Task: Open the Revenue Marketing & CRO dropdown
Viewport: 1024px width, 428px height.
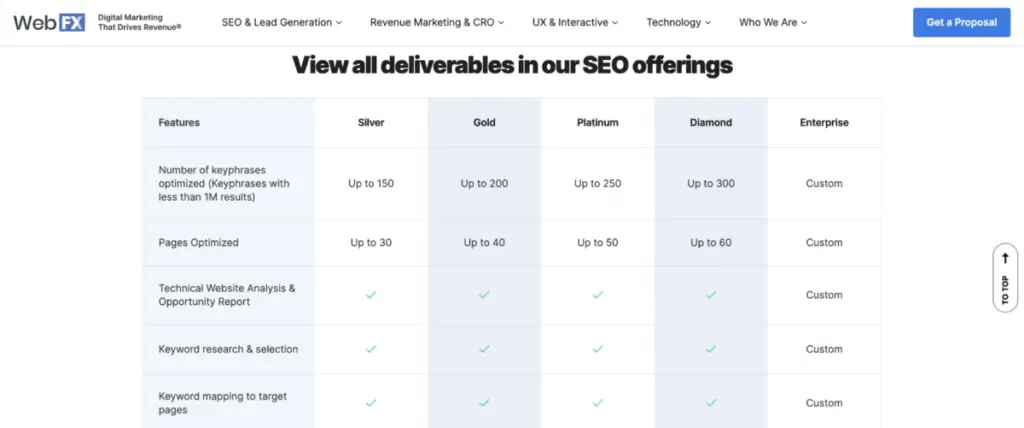Action: [437, 22]
